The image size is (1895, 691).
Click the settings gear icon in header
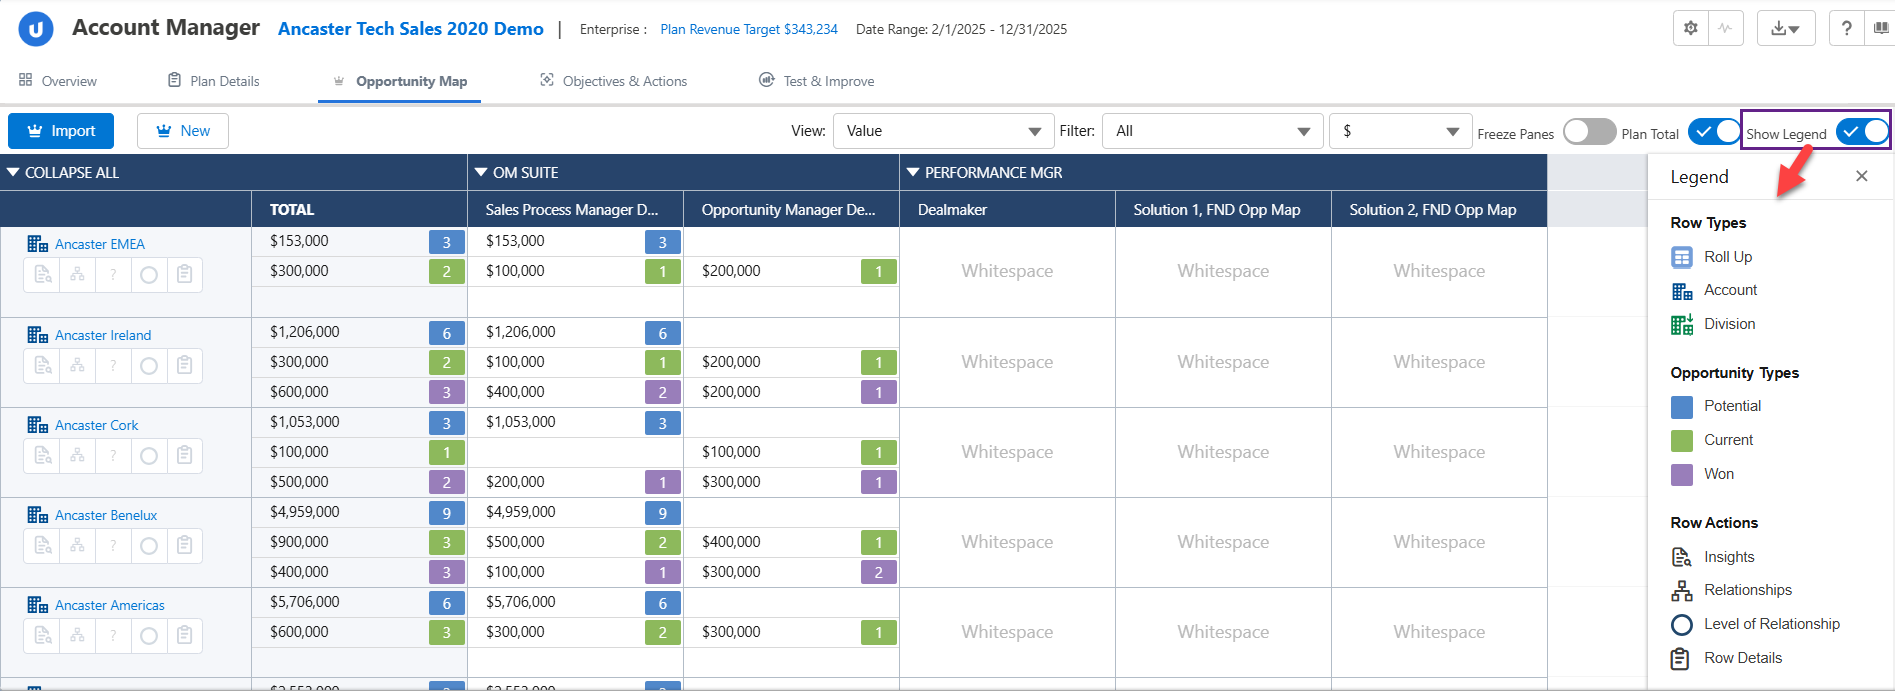point(1691,28)
